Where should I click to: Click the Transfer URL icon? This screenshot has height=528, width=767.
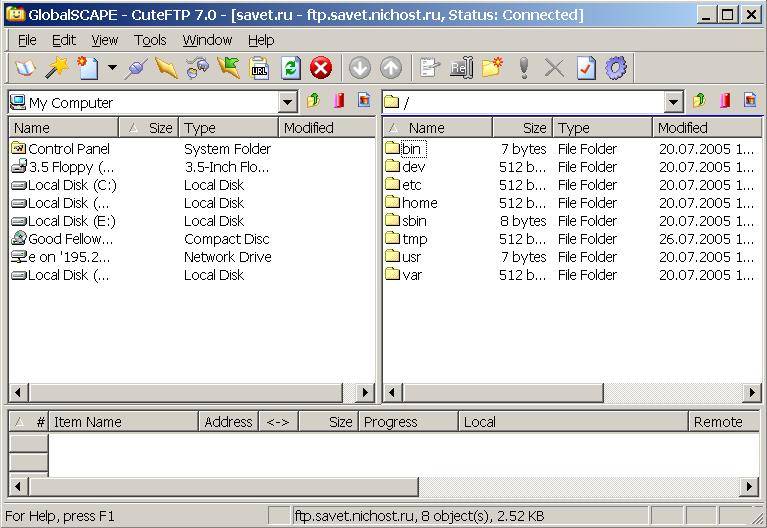(x=259, y=68)
